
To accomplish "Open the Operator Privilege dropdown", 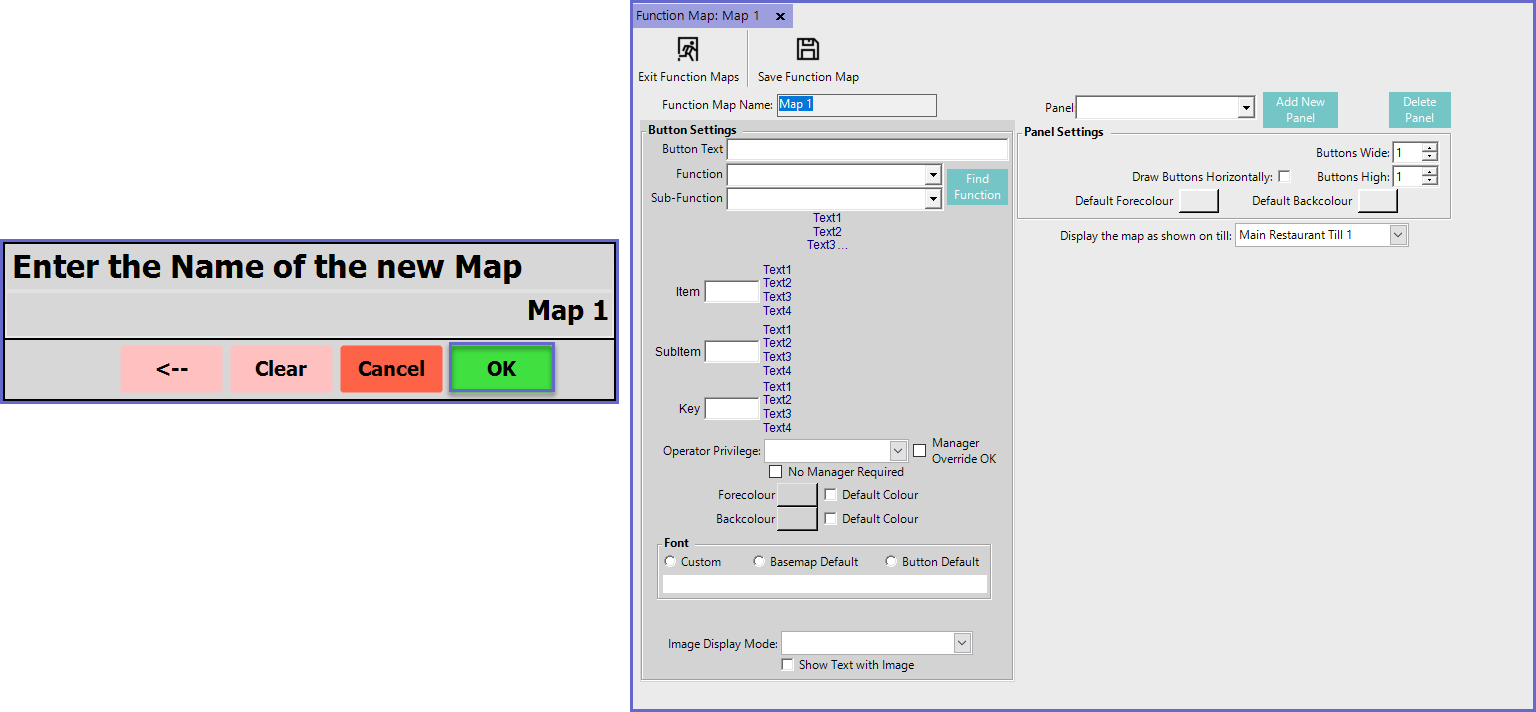I will click(x=897, y=451).
